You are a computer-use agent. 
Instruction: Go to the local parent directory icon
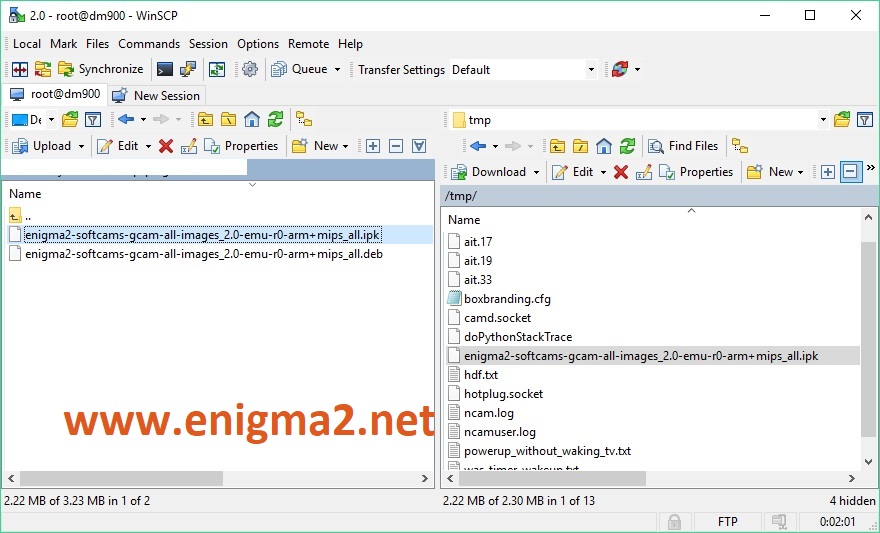(x=205, y=120)
